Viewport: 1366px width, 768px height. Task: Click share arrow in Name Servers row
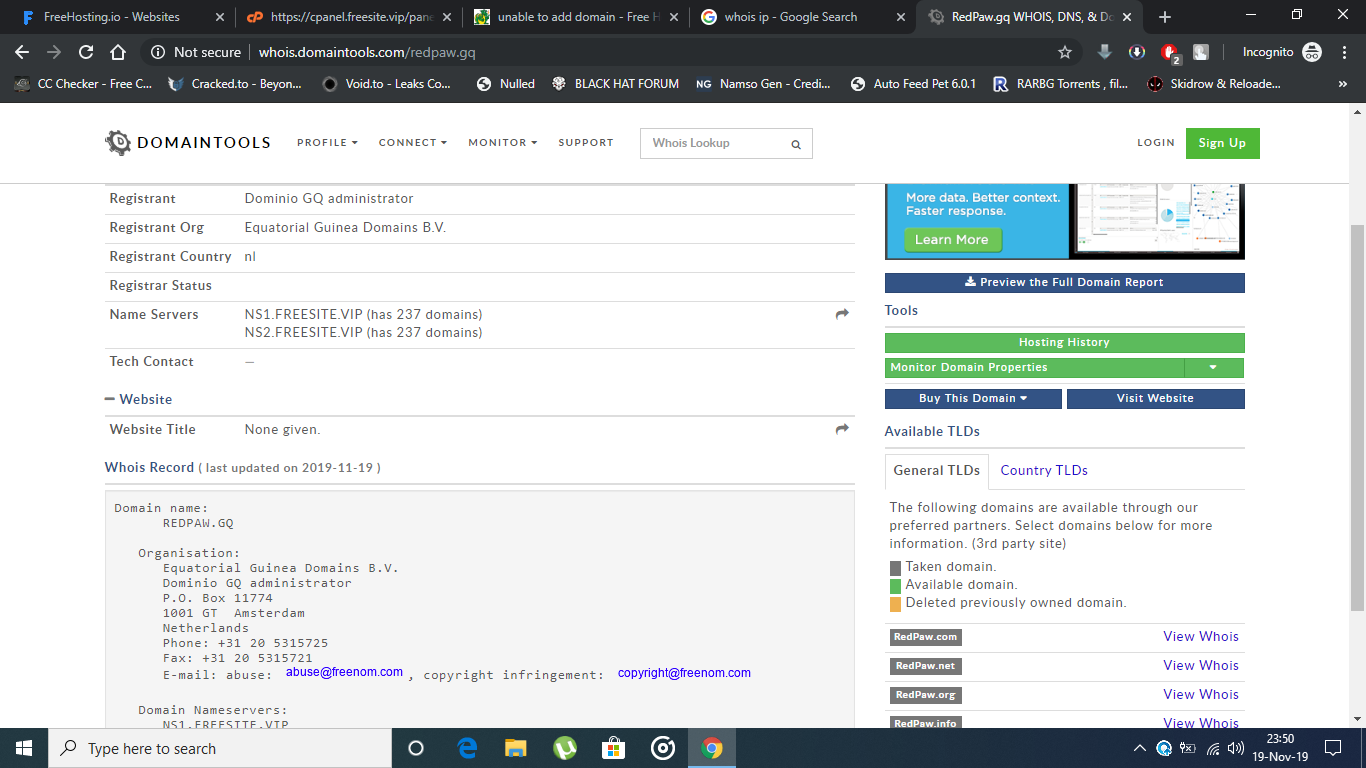click(842, 314)
